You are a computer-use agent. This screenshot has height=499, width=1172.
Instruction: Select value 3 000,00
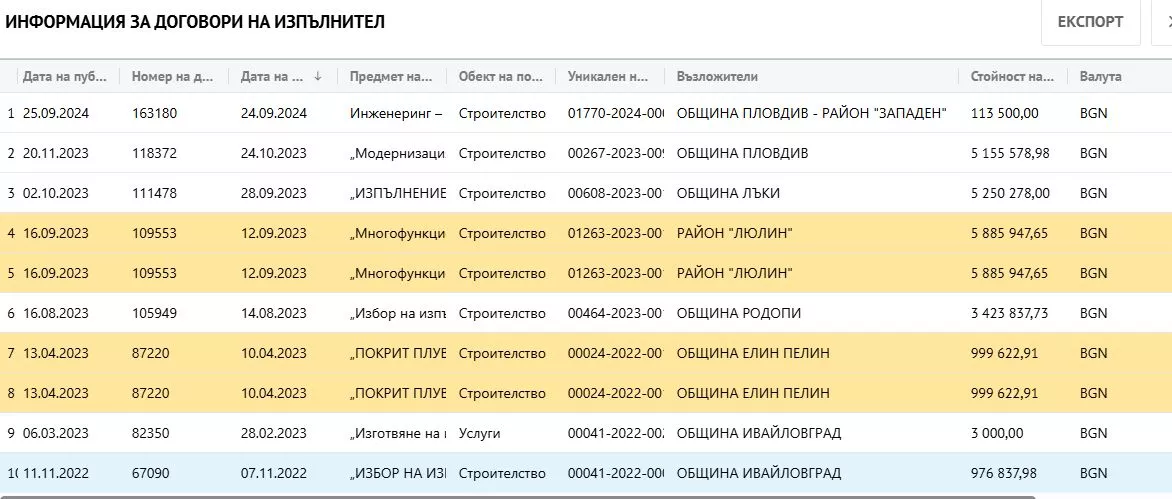997,433
